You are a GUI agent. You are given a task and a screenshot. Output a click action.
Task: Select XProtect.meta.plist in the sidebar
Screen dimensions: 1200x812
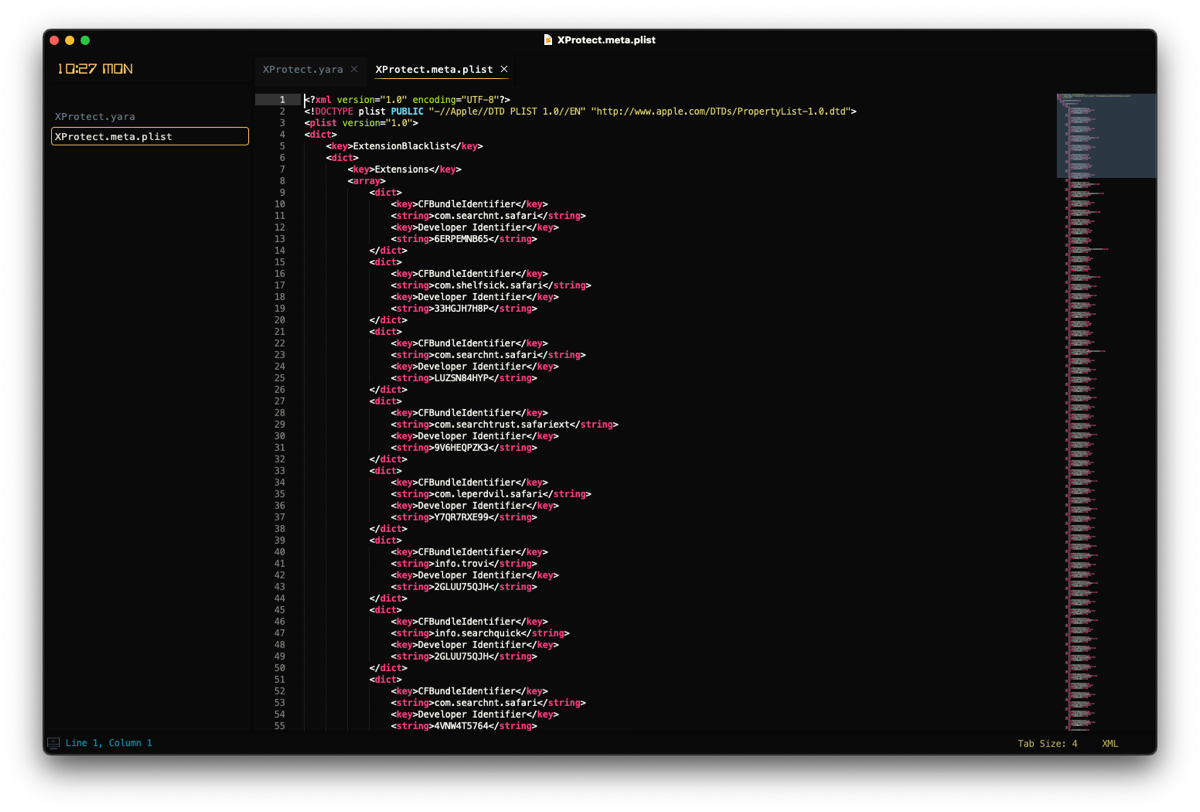click(x=150, y=136)
